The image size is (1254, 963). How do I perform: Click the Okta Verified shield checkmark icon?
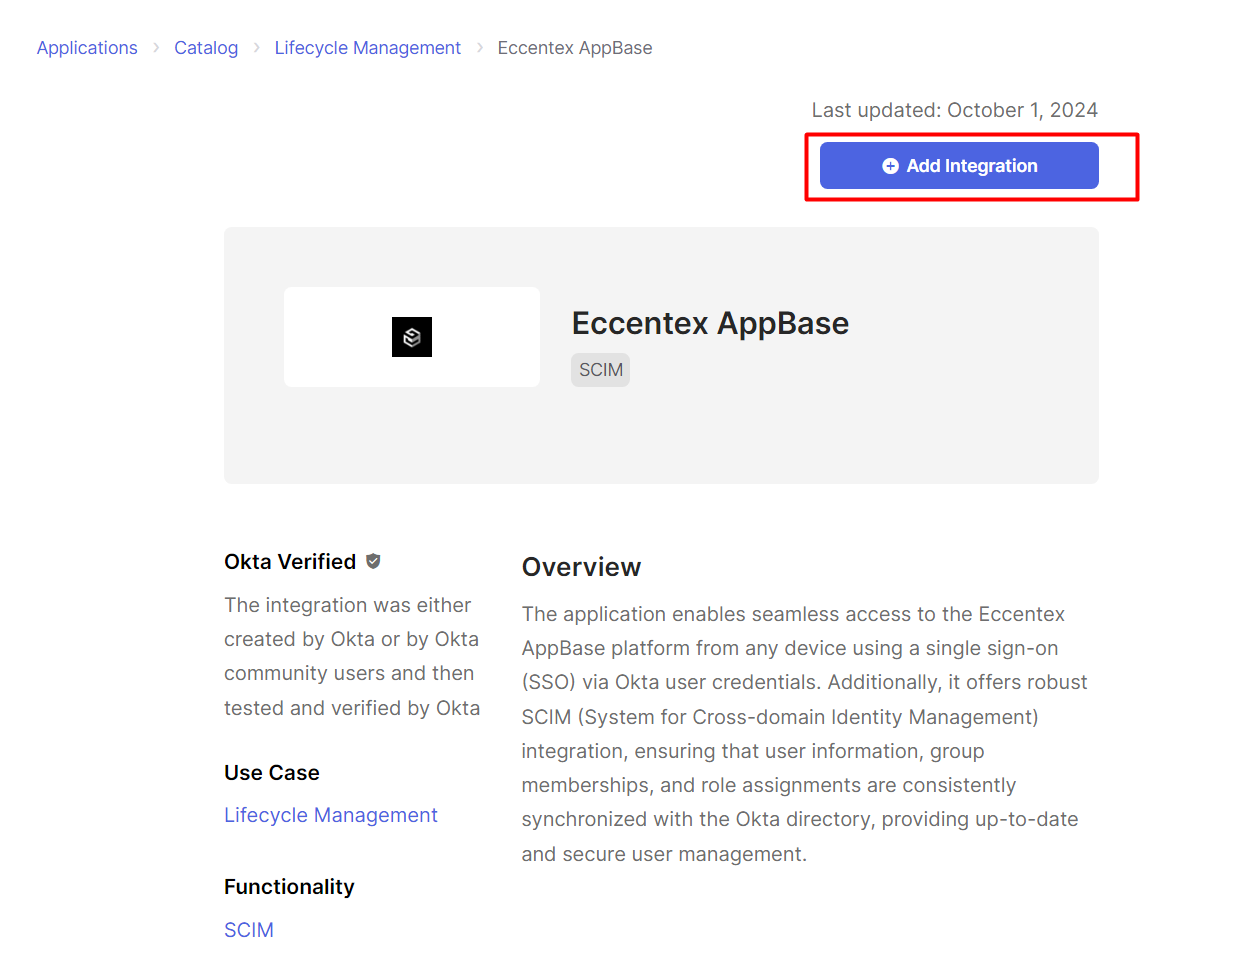(373, 561)
